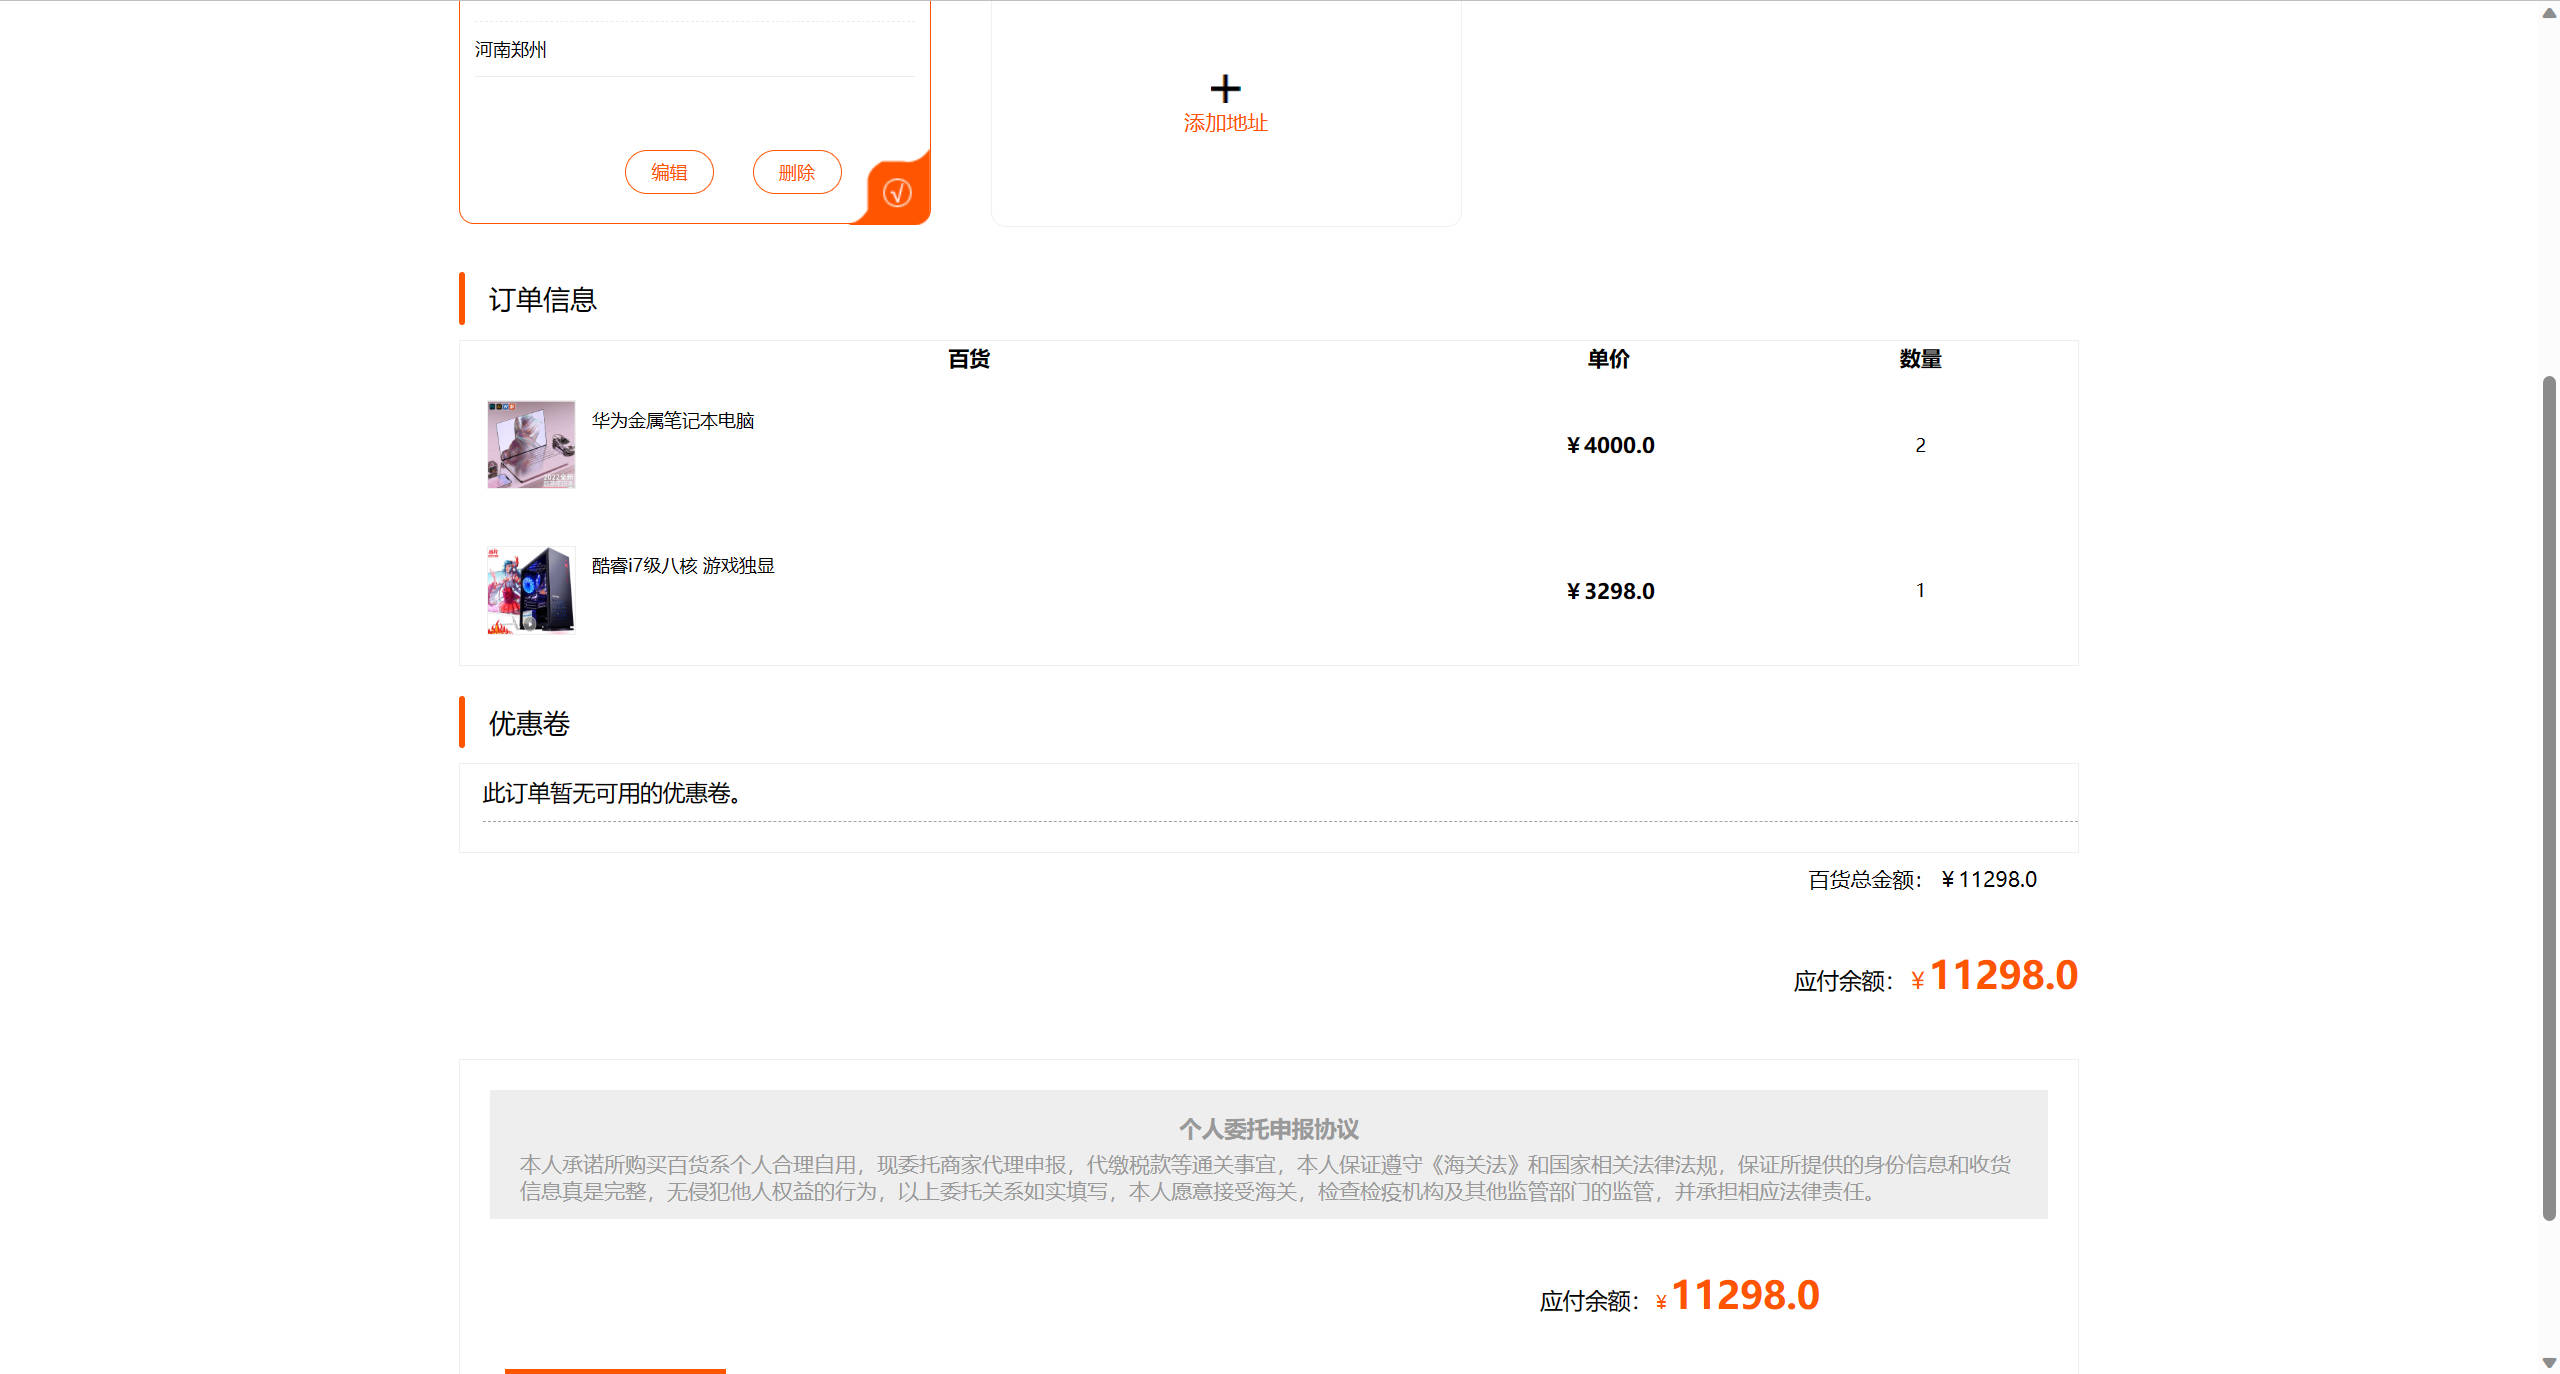The width and height of the screenshot is (2560, 1374).
Task: Open the gaming desktop PC thumbnail
Action: click(x=531, y=590)
